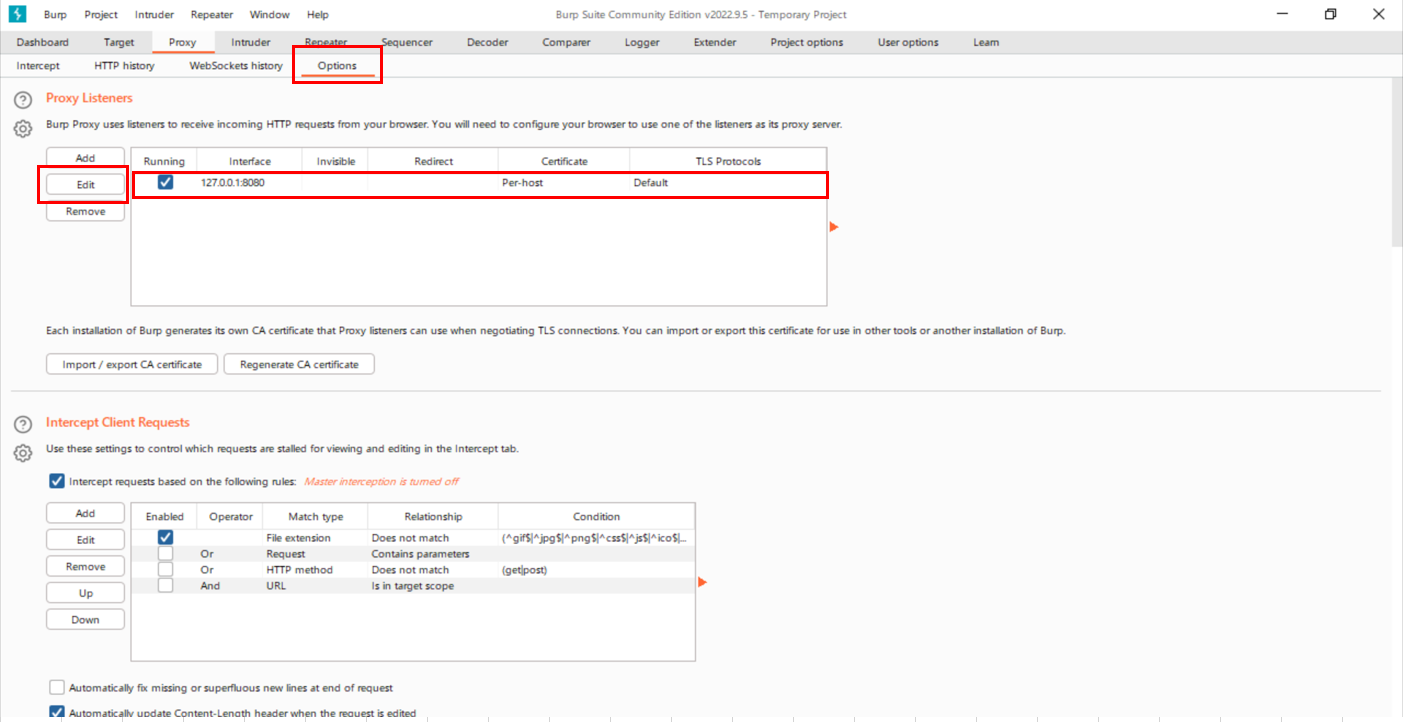Open Proxy Listeners help question icon
Image resolution: width=1403 pixels, height=722 pixels.
tap(23, 100)
